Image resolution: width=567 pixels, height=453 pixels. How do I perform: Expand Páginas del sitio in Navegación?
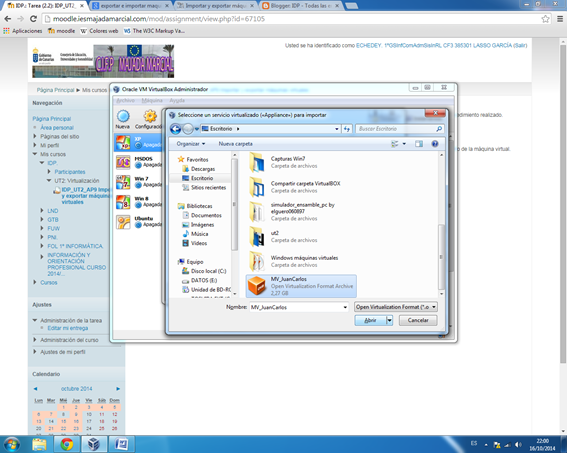tap(35, 136)
